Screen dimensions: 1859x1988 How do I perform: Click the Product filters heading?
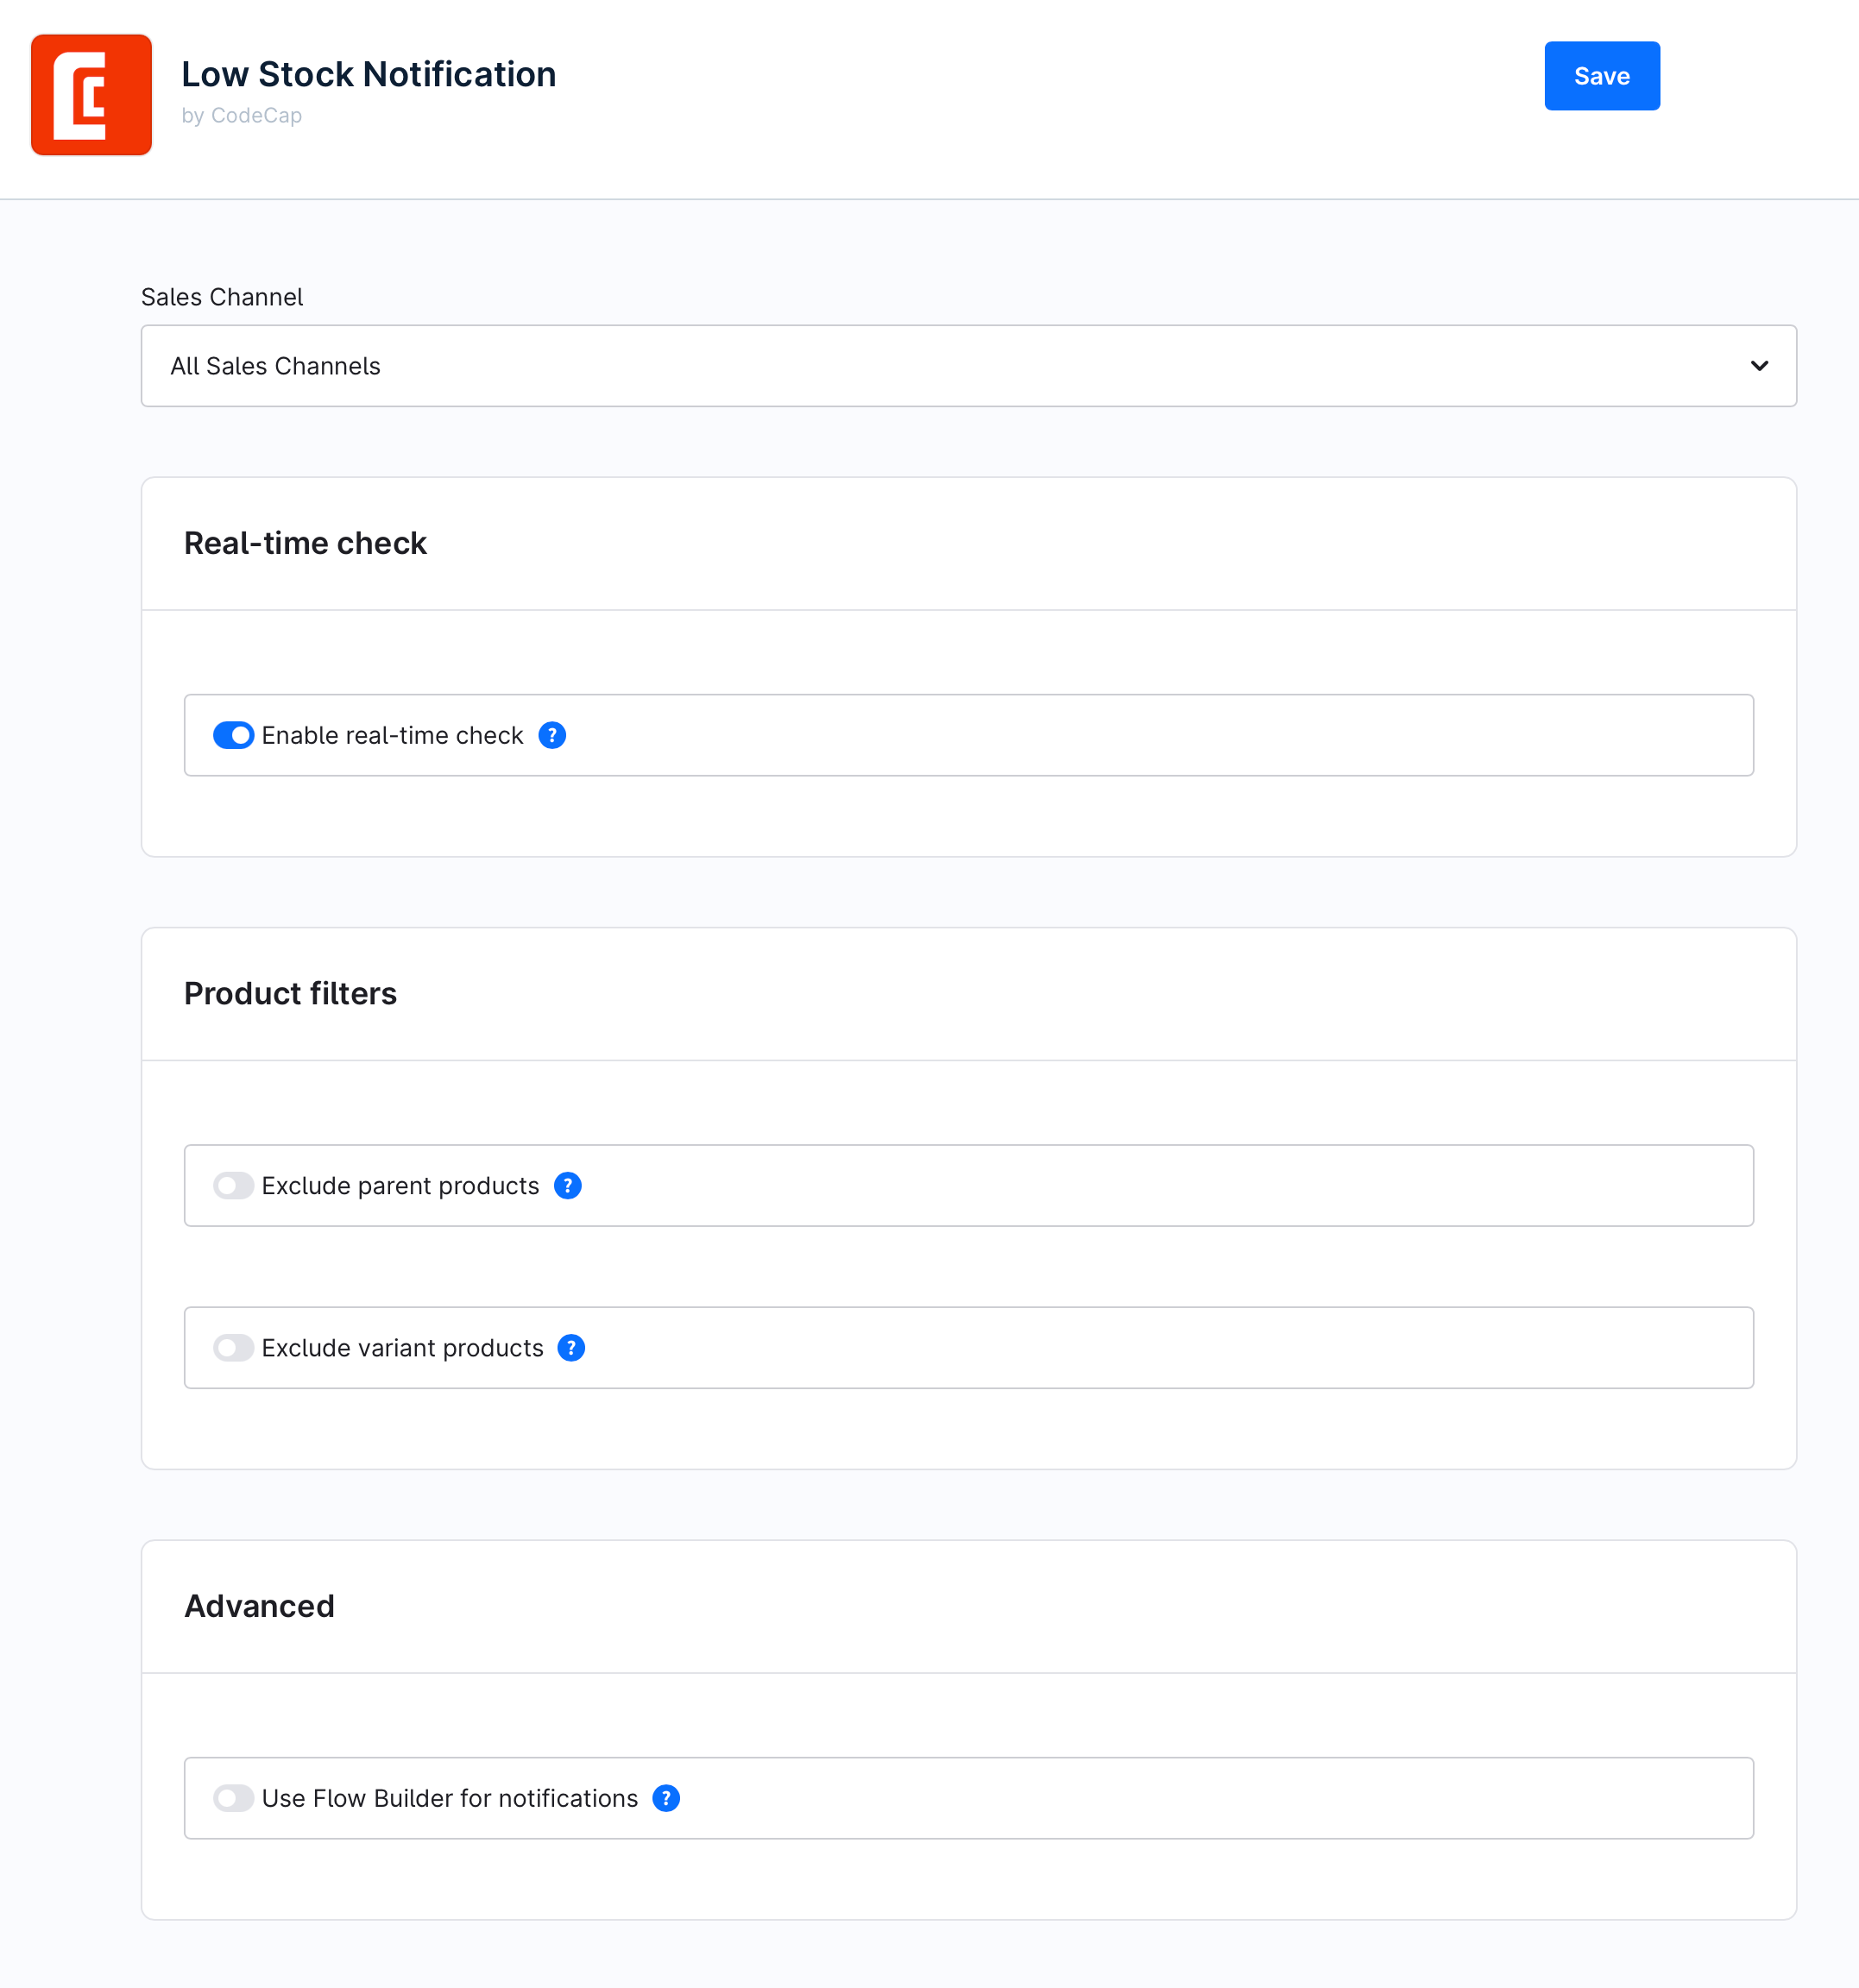[290, 994]
